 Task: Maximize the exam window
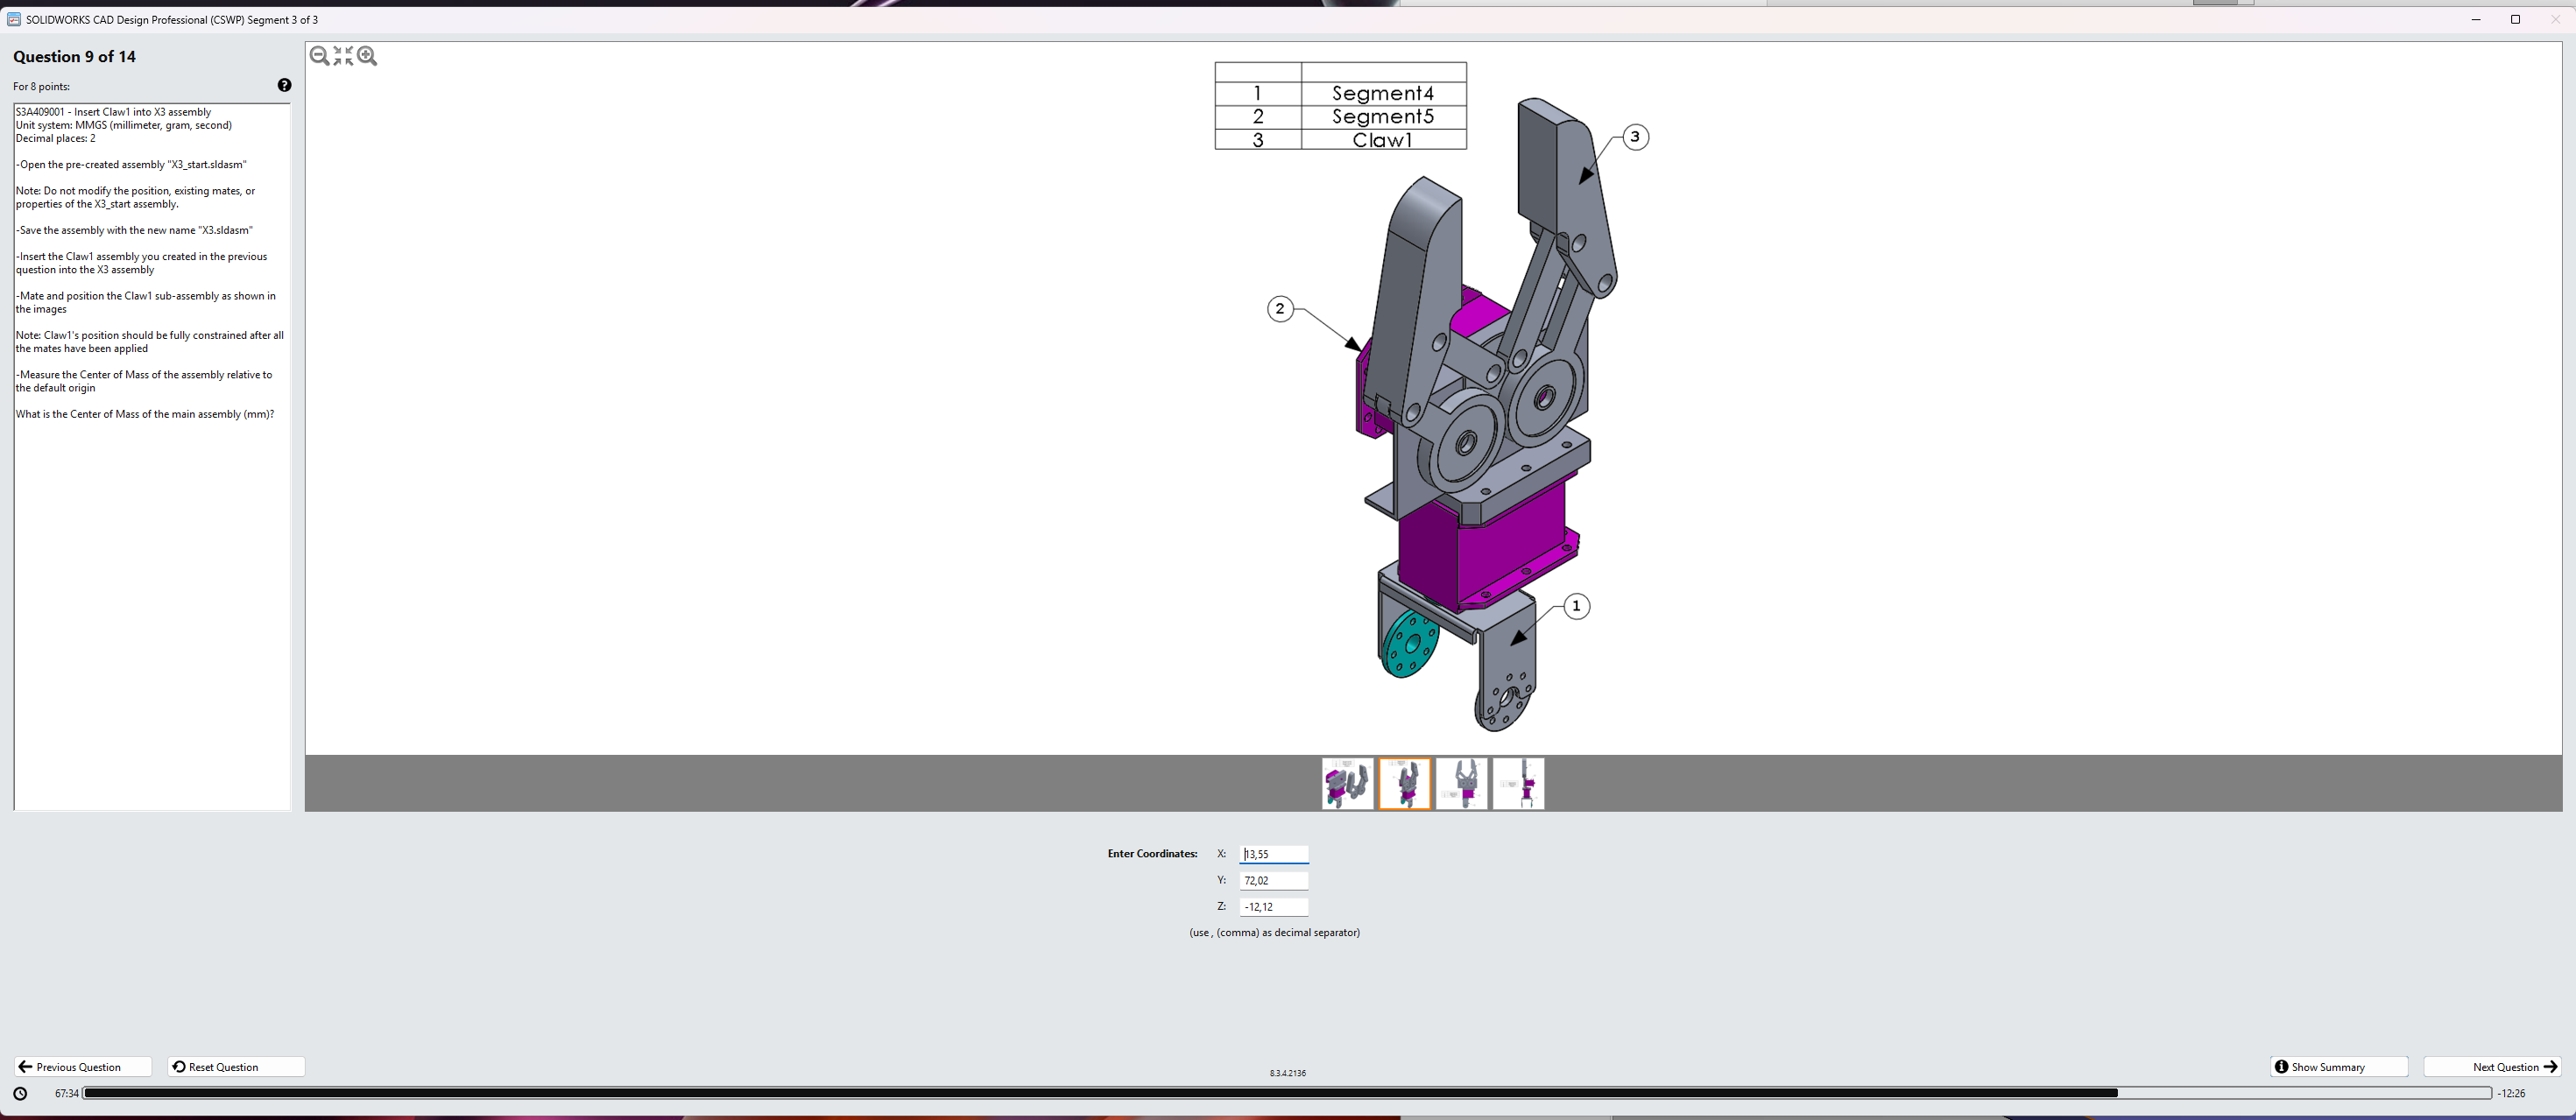click(2515, 20)
